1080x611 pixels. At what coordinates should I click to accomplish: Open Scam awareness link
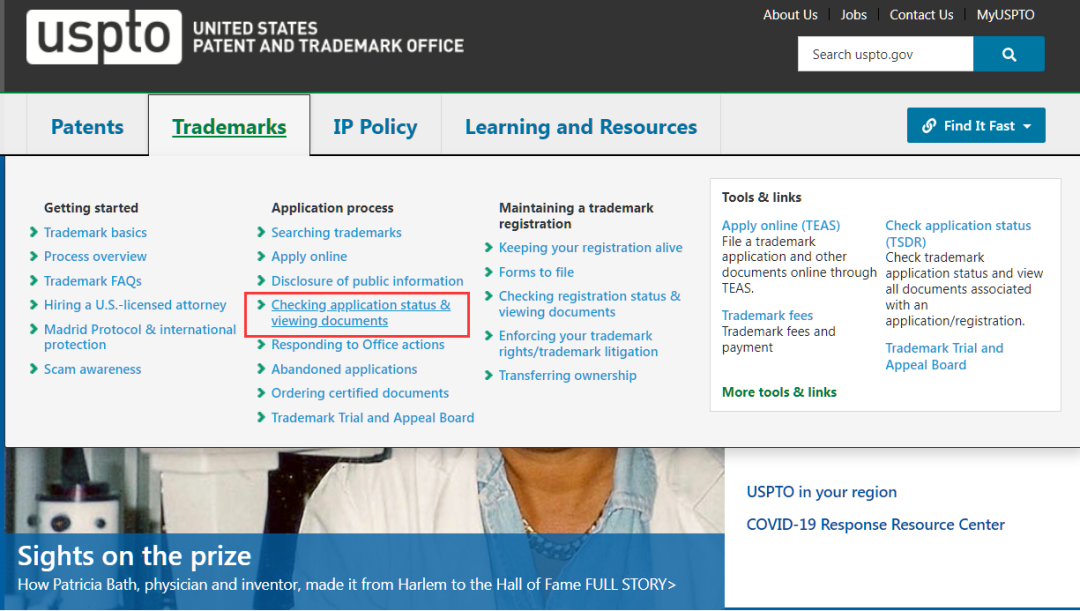click(92, 369)
